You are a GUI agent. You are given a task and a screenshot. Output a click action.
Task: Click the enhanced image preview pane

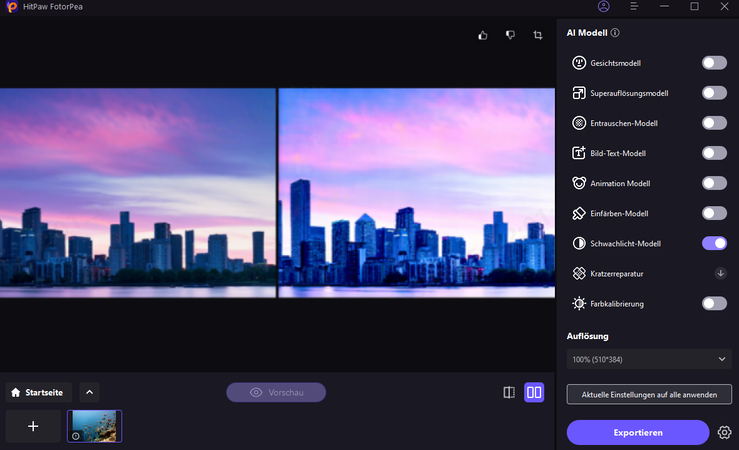(x=417, y=193)
